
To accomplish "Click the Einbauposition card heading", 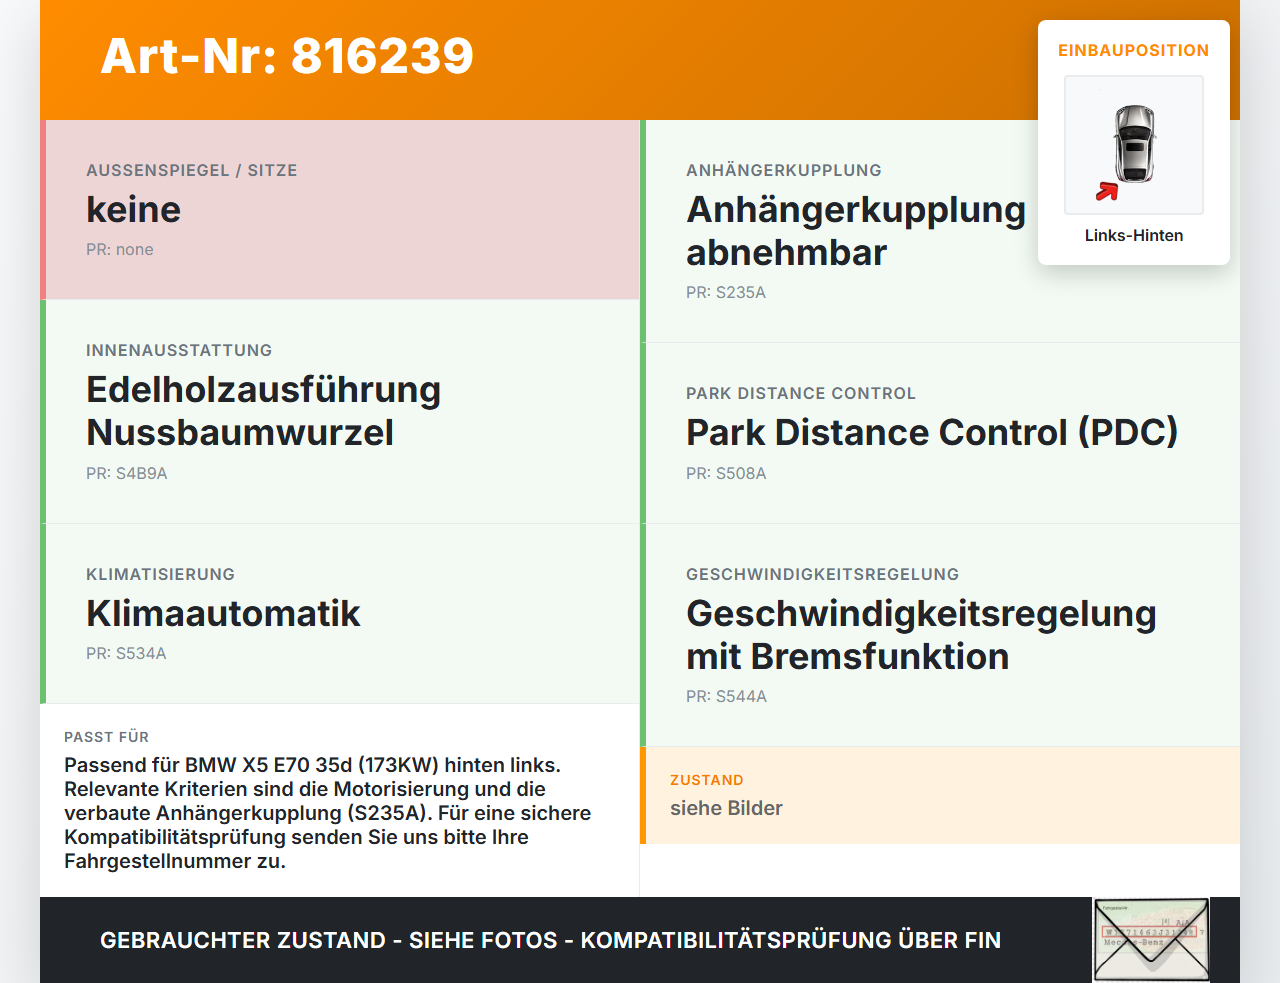I will [x=1134, y=50].
